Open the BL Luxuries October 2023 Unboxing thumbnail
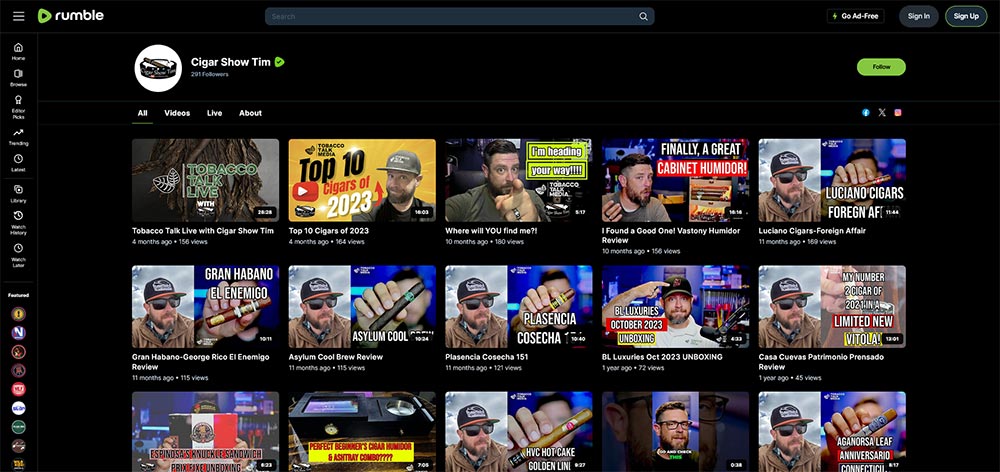 click(x=675, y=306)
